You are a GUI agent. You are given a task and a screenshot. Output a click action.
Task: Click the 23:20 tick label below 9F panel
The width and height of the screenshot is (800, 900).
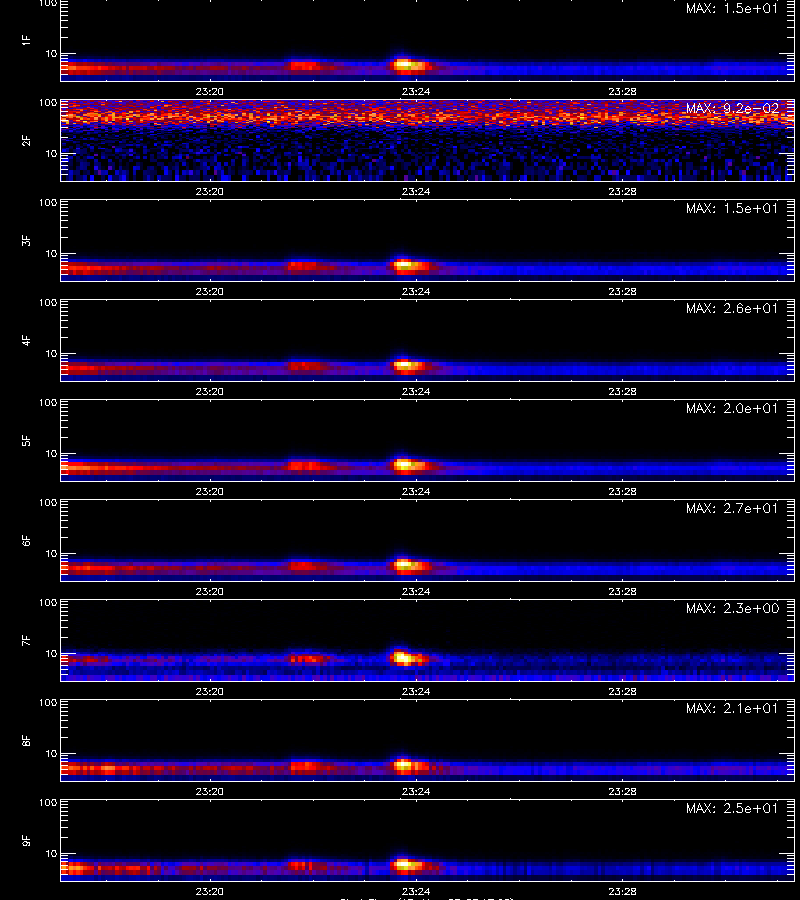pos(209,891)
